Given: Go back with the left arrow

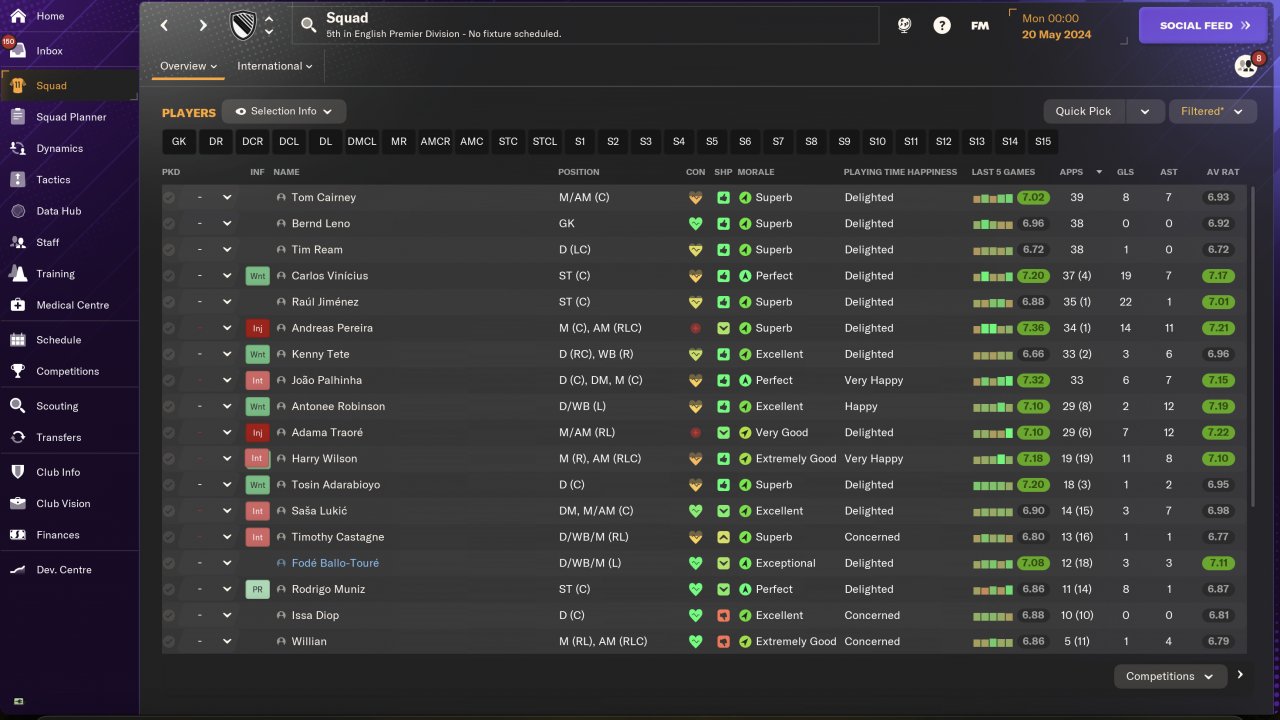Looking at the screenshot, I should click(165, 26).
